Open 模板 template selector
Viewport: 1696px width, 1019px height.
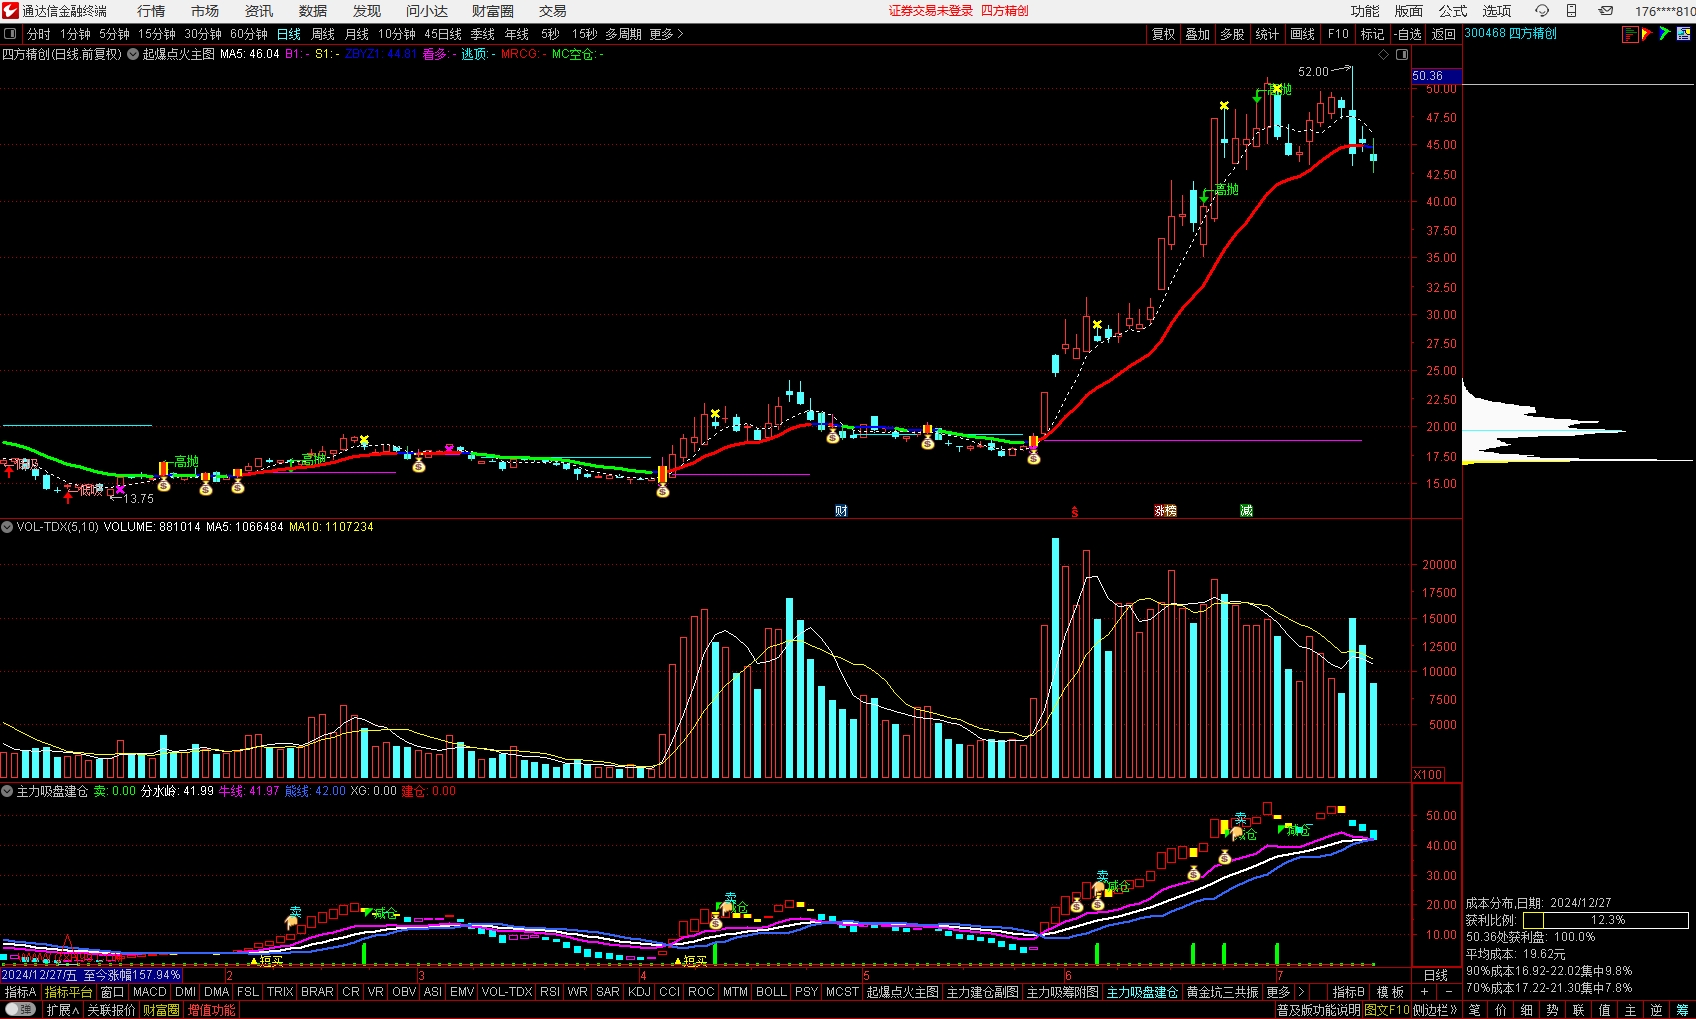click(1390, 992)
